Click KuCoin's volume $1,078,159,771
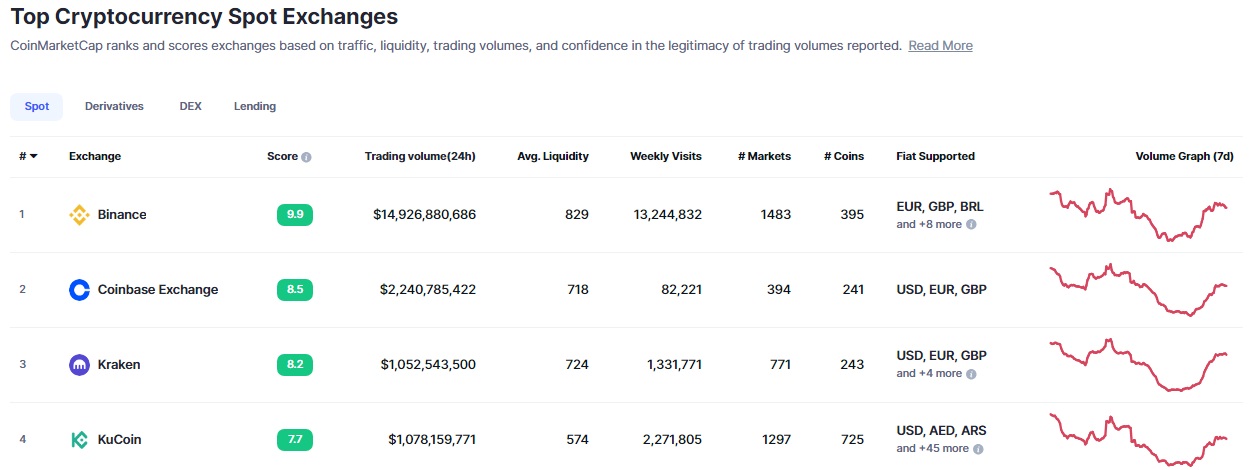Image resolution: width=1249 pixels, height=470 pixels. point(432,440)
